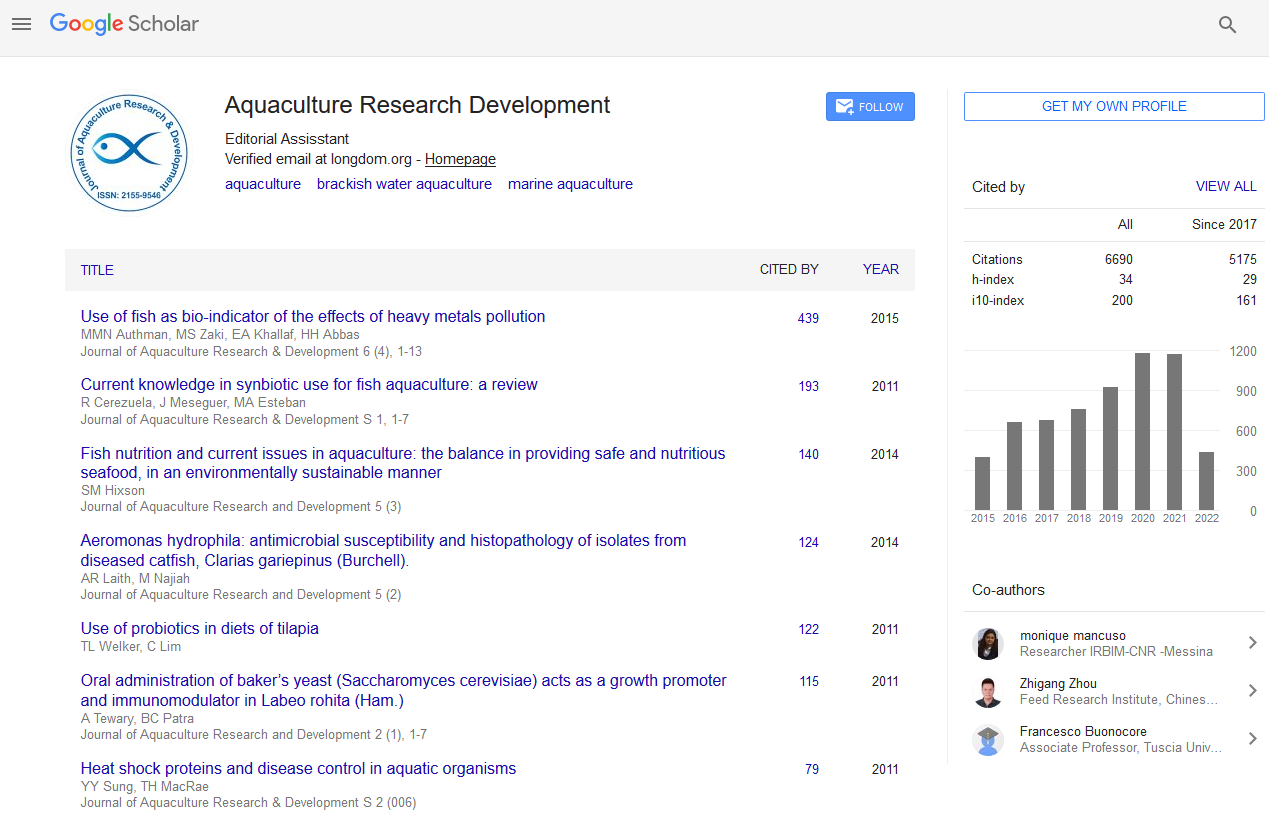Expand chevron beside monique mancuso
The width and height of the screenshot is (1269, 820).
click(1252, 643)
